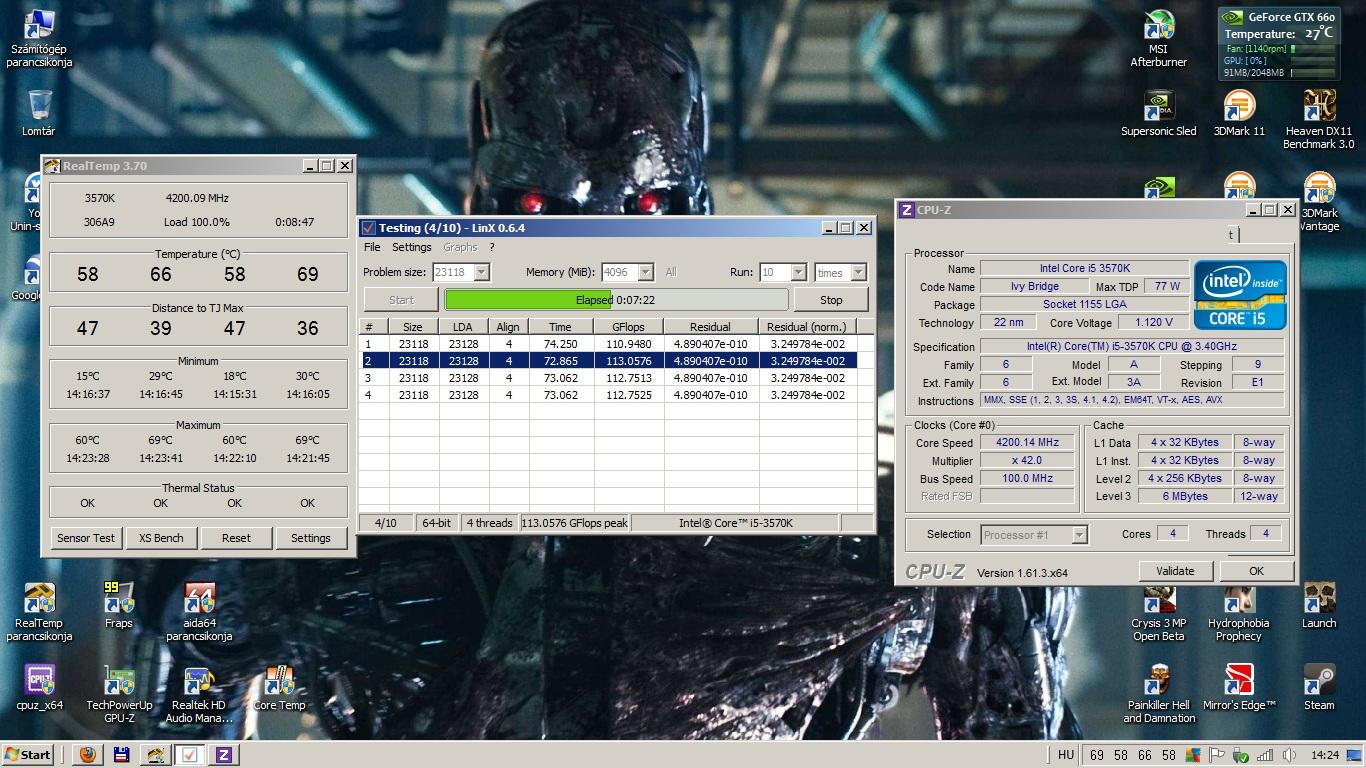Click Firefox icon in taskbar quick launch
The height and width of the screenshot is (768, 1366).
[x=87, y=755]
